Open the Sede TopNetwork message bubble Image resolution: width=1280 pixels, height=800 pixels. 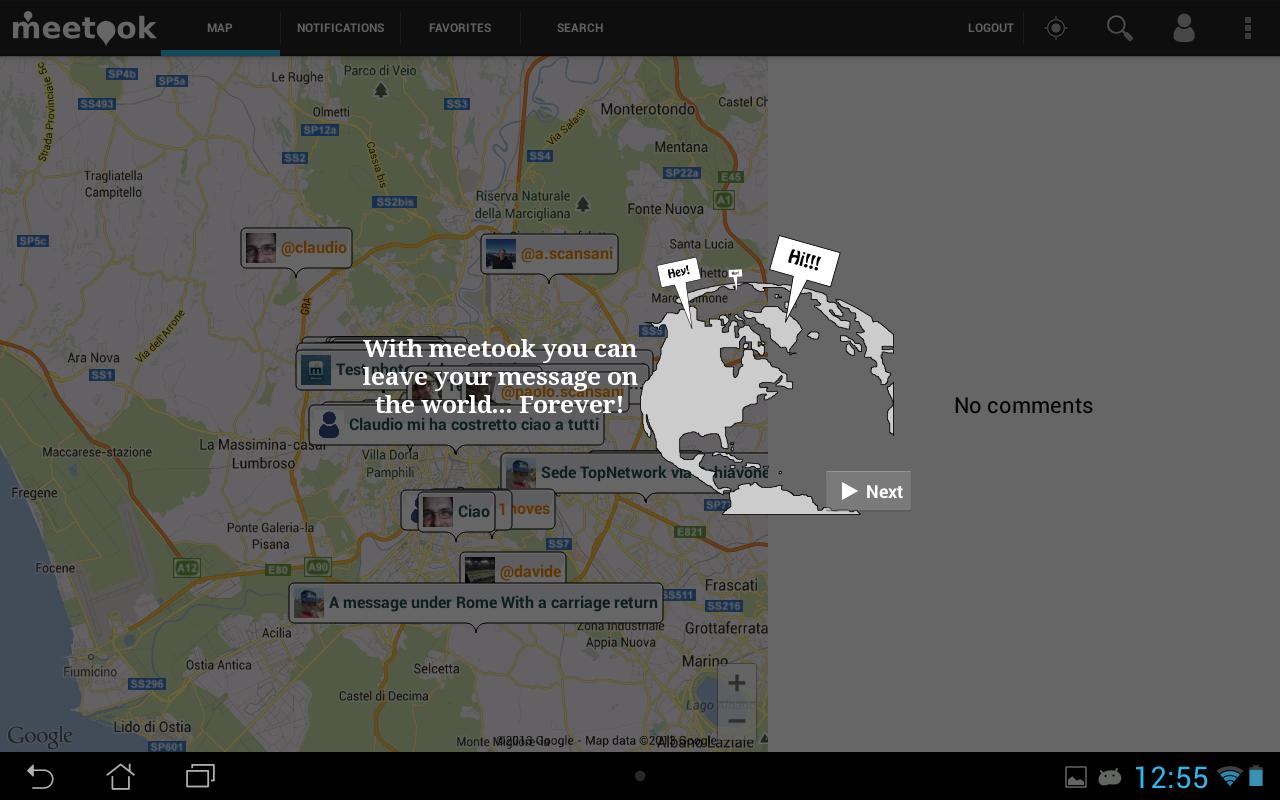tap(634, 473)
